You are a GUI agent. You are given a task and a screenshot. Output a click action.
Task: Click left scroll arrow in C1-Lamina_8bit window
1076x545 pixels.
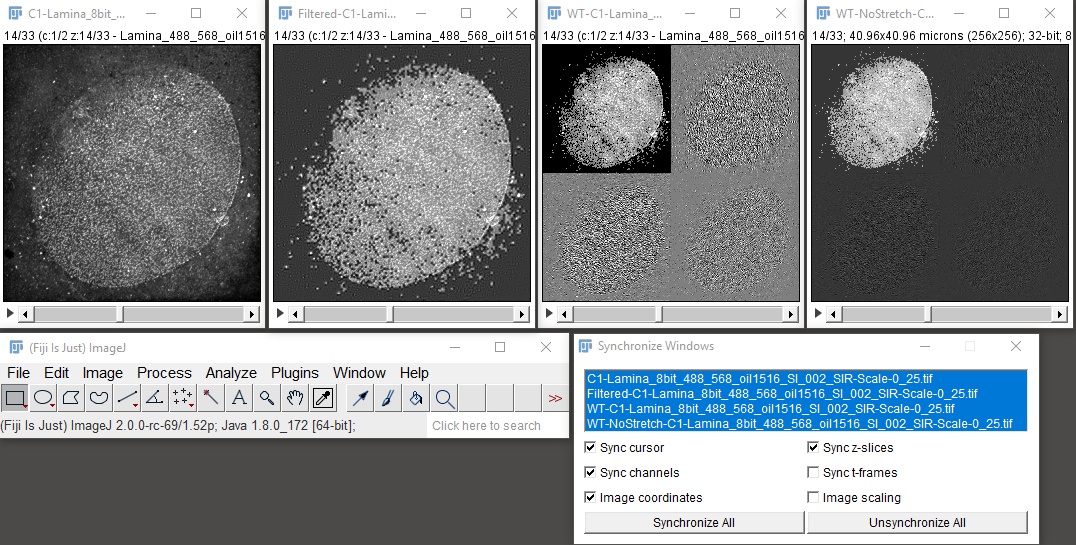[26, 314]
